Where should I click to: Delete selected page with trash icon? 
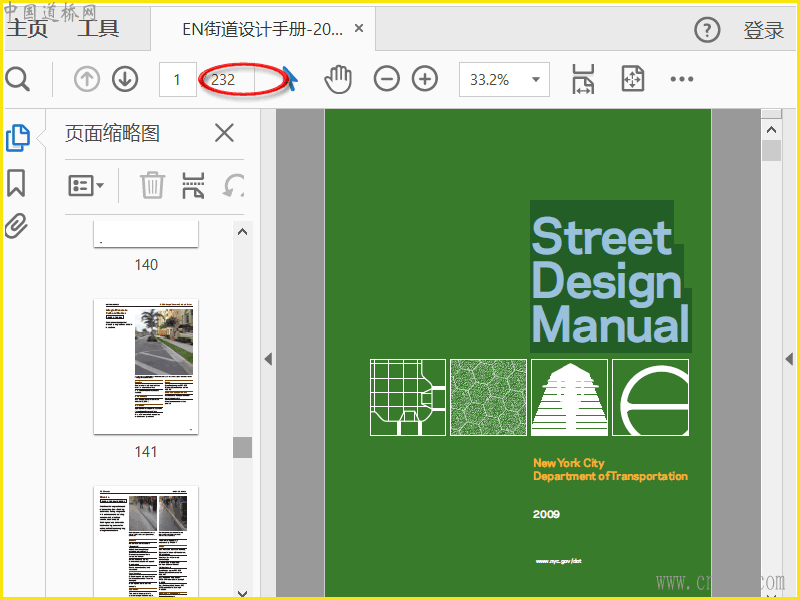click(152, 185)
